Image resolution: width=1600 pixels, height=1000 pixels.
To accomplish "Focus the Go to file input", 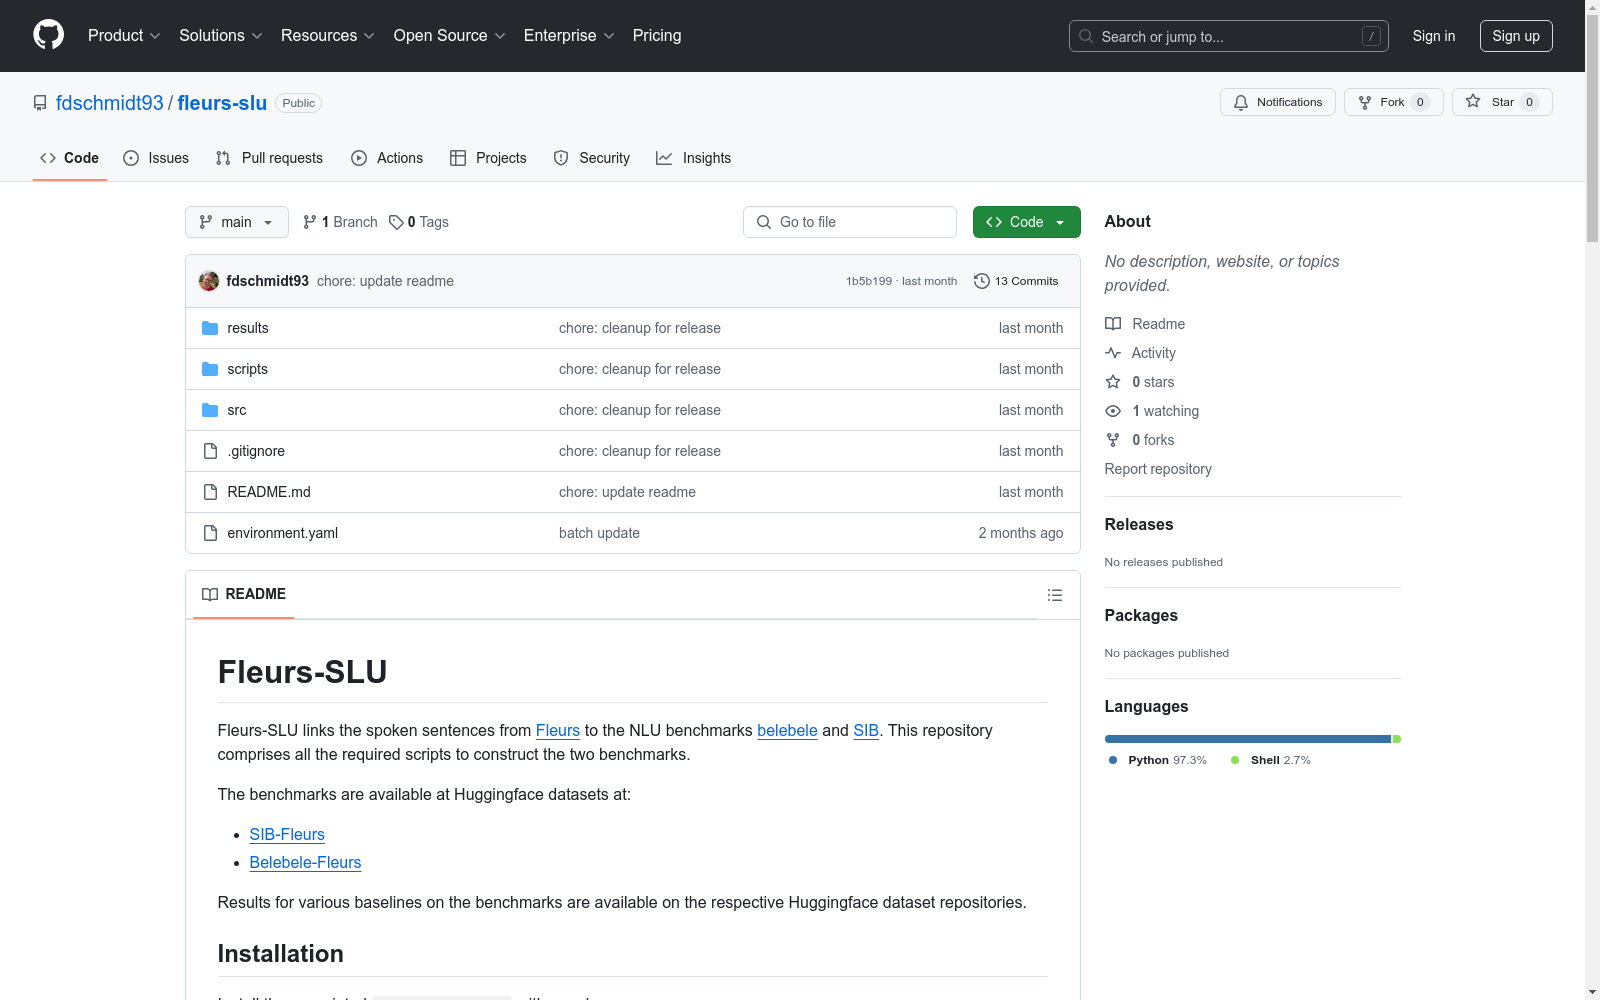I will 850,222.
